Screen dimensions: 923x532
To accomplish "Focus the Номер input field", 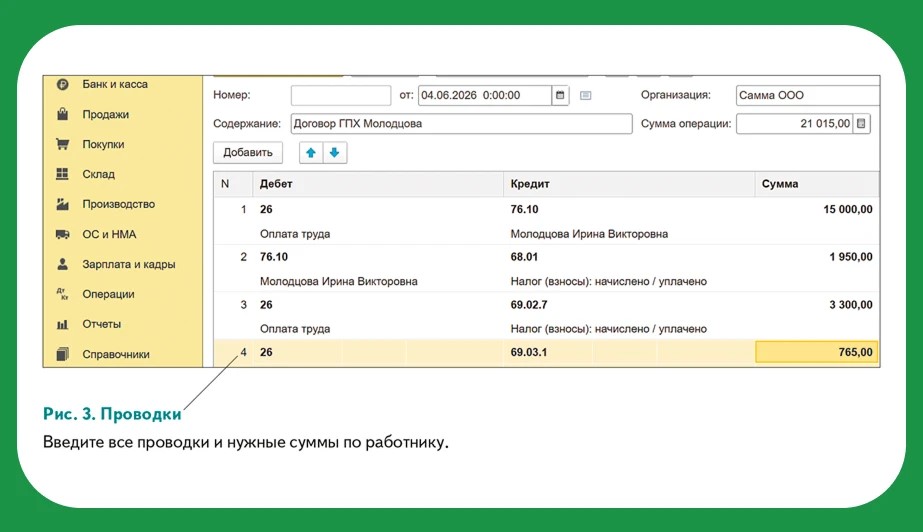I will coord(341,95).
